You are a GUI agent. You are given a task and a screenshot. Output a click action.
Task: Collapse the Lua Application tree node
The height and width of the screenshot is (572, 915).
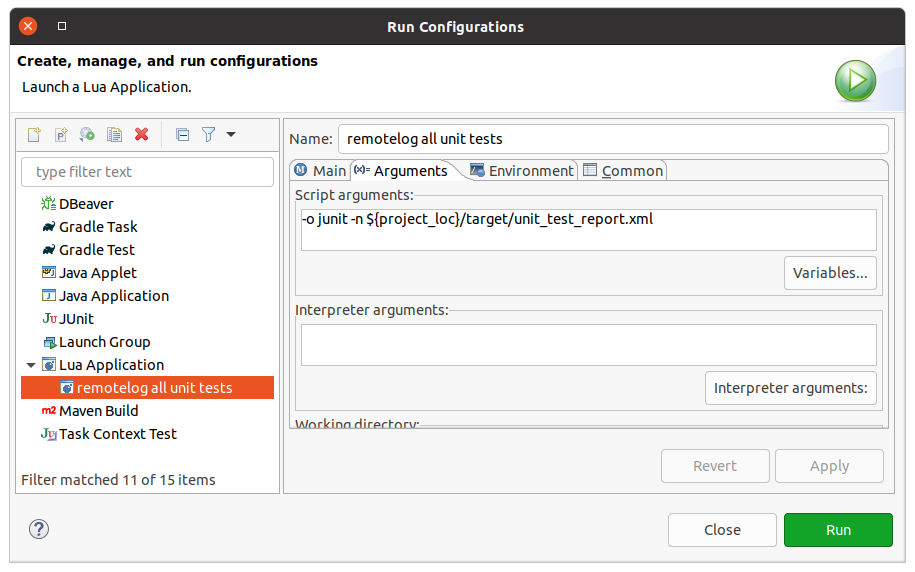[x=31, y=365]
